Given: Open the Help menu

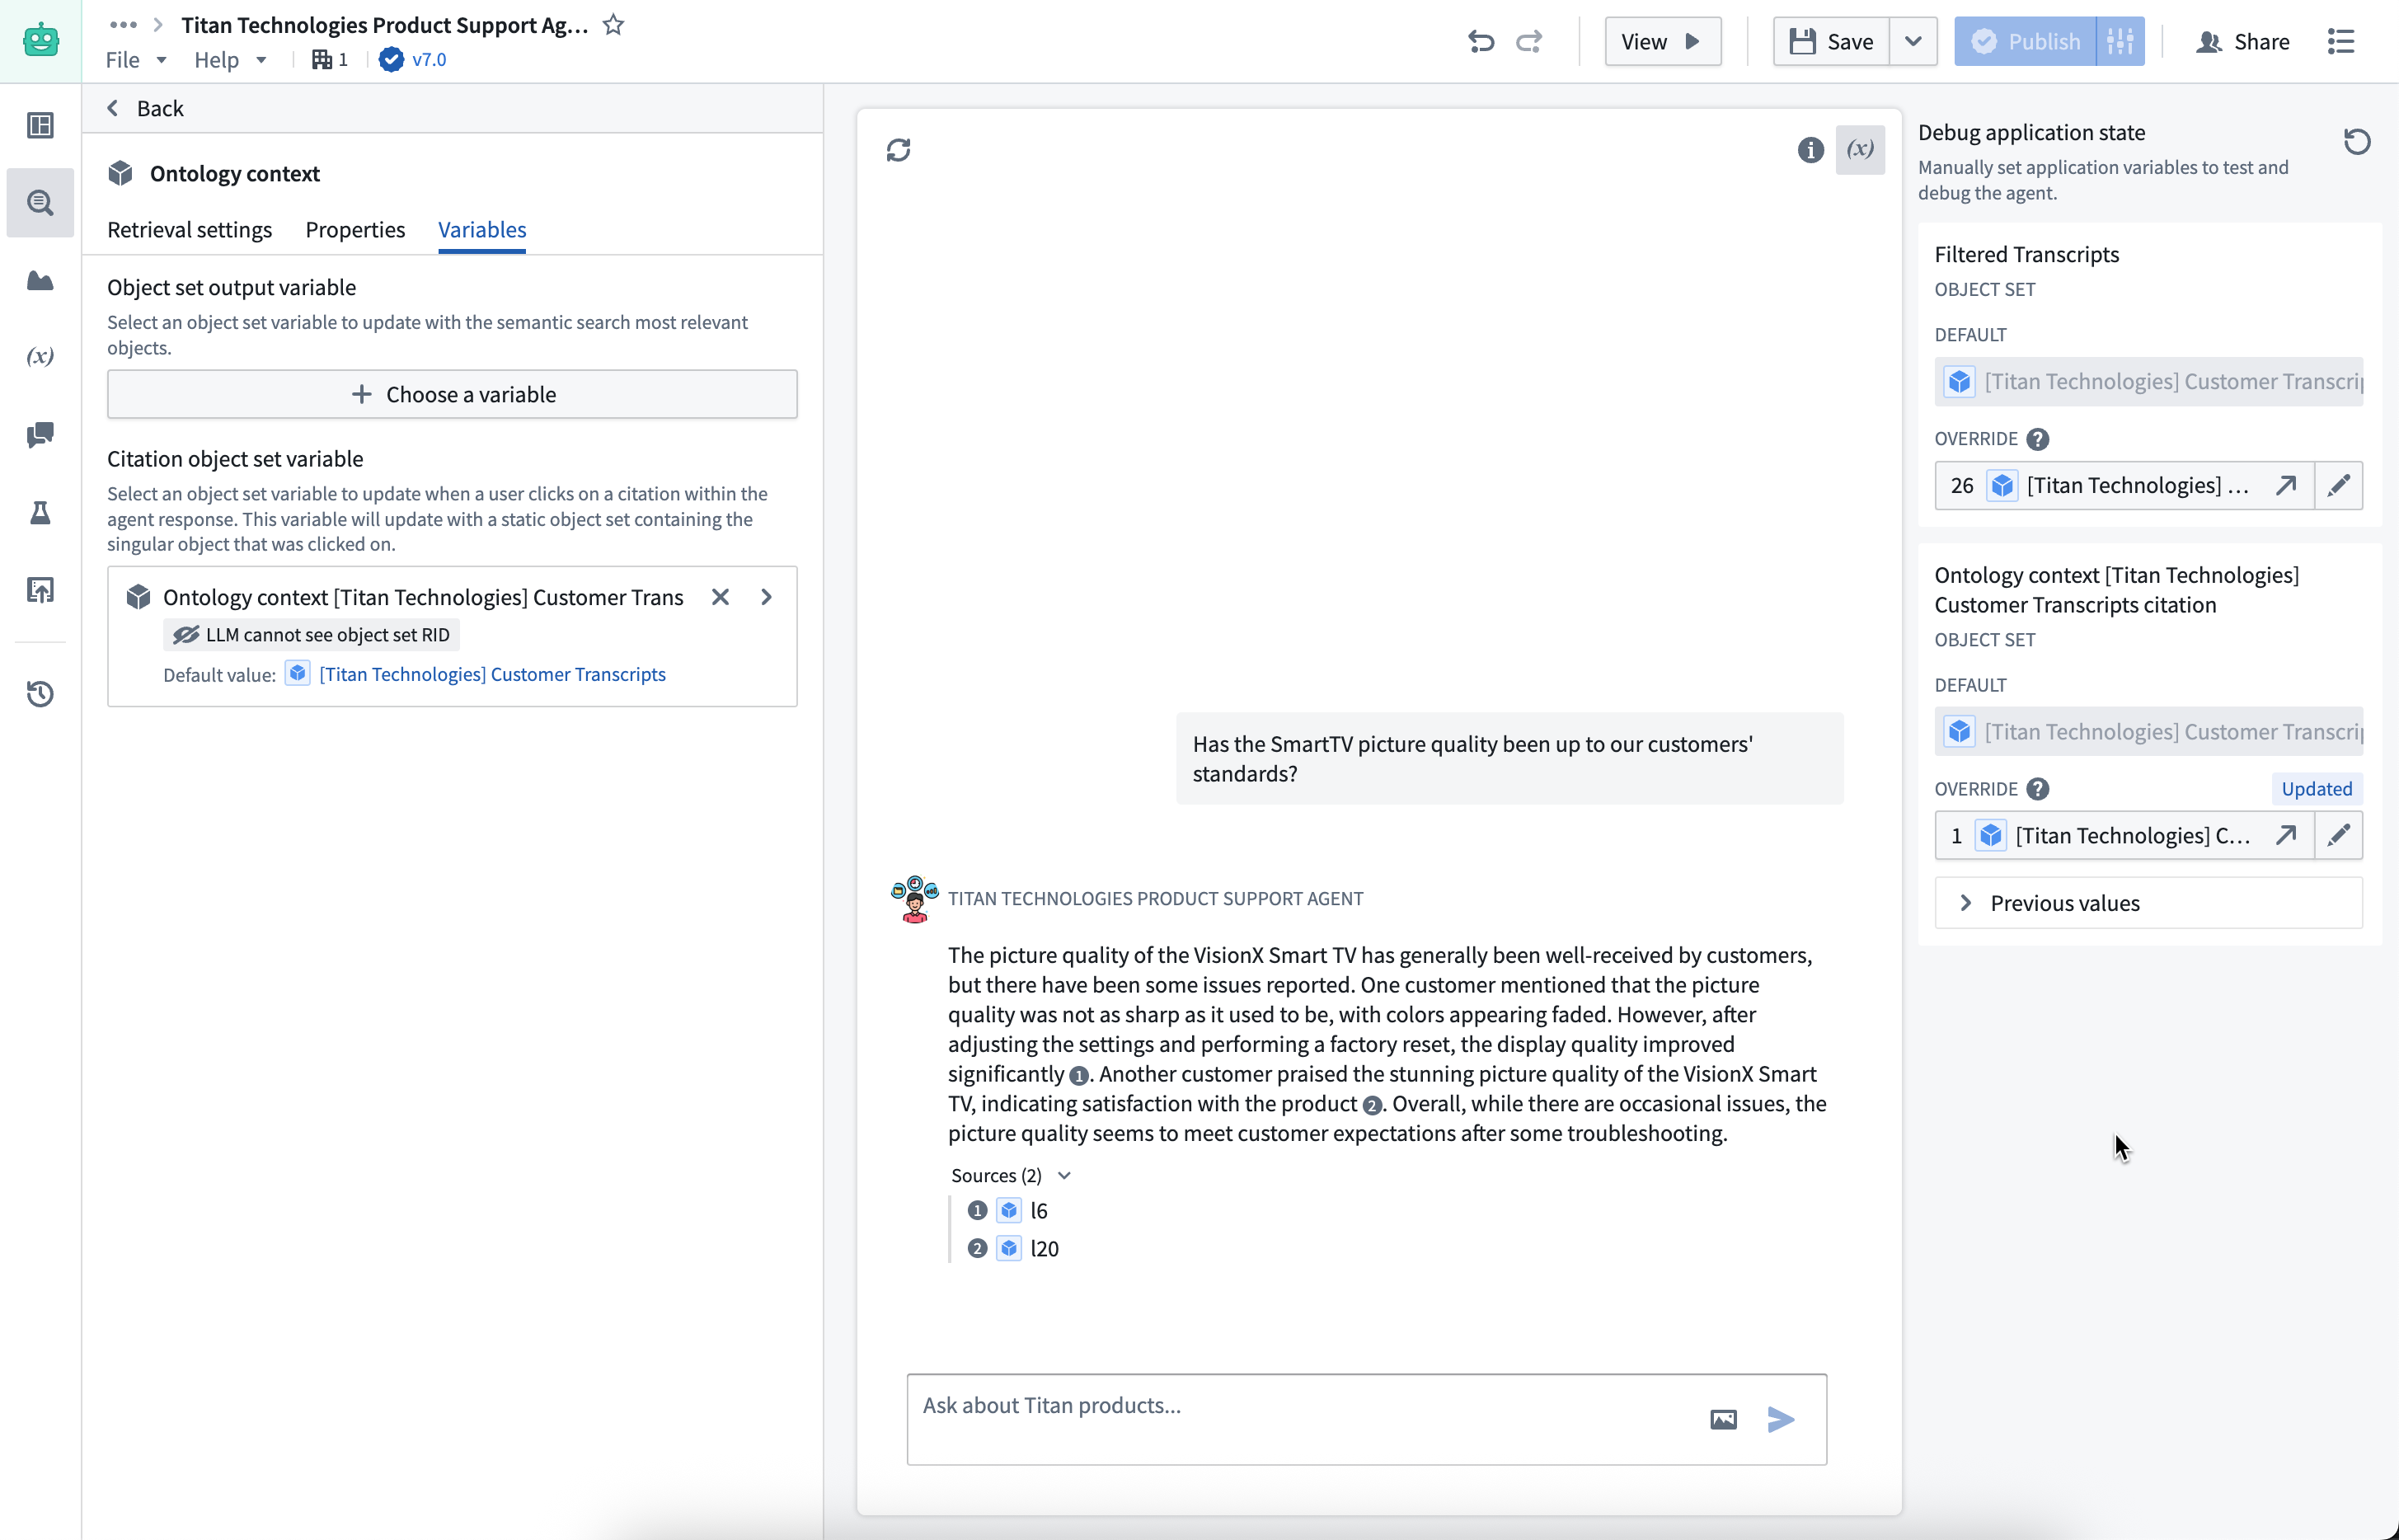Looking at the screenshot, I should pyautogui.click(x=228, y=60).
